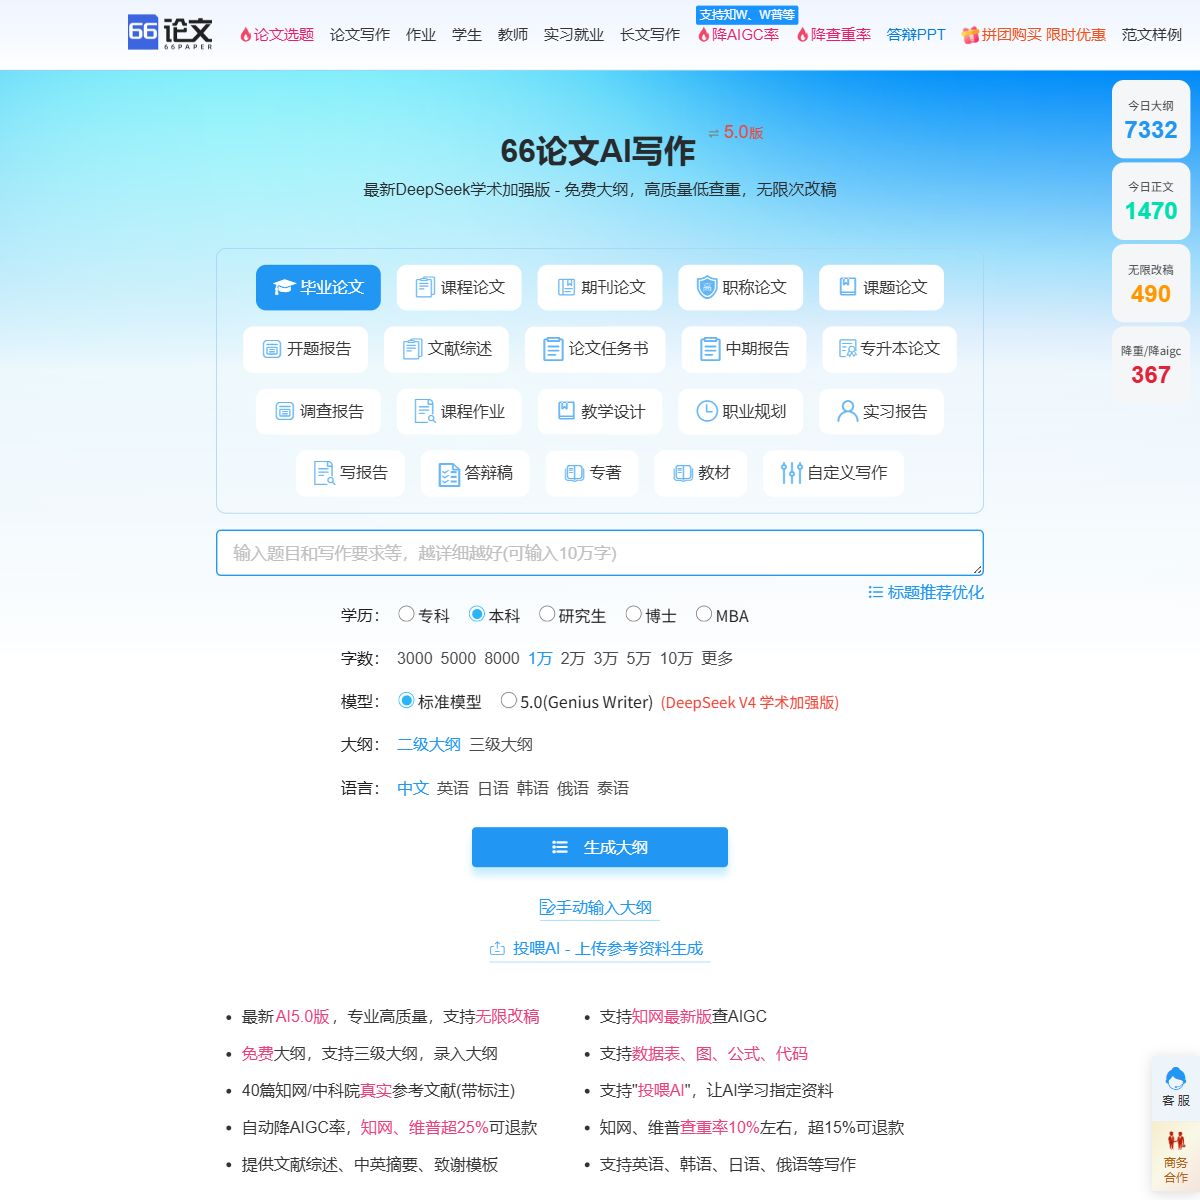1200x1200 pixels.
Task: Click the 降重/降aigc 367 counter card
Action: [1151, 365]
